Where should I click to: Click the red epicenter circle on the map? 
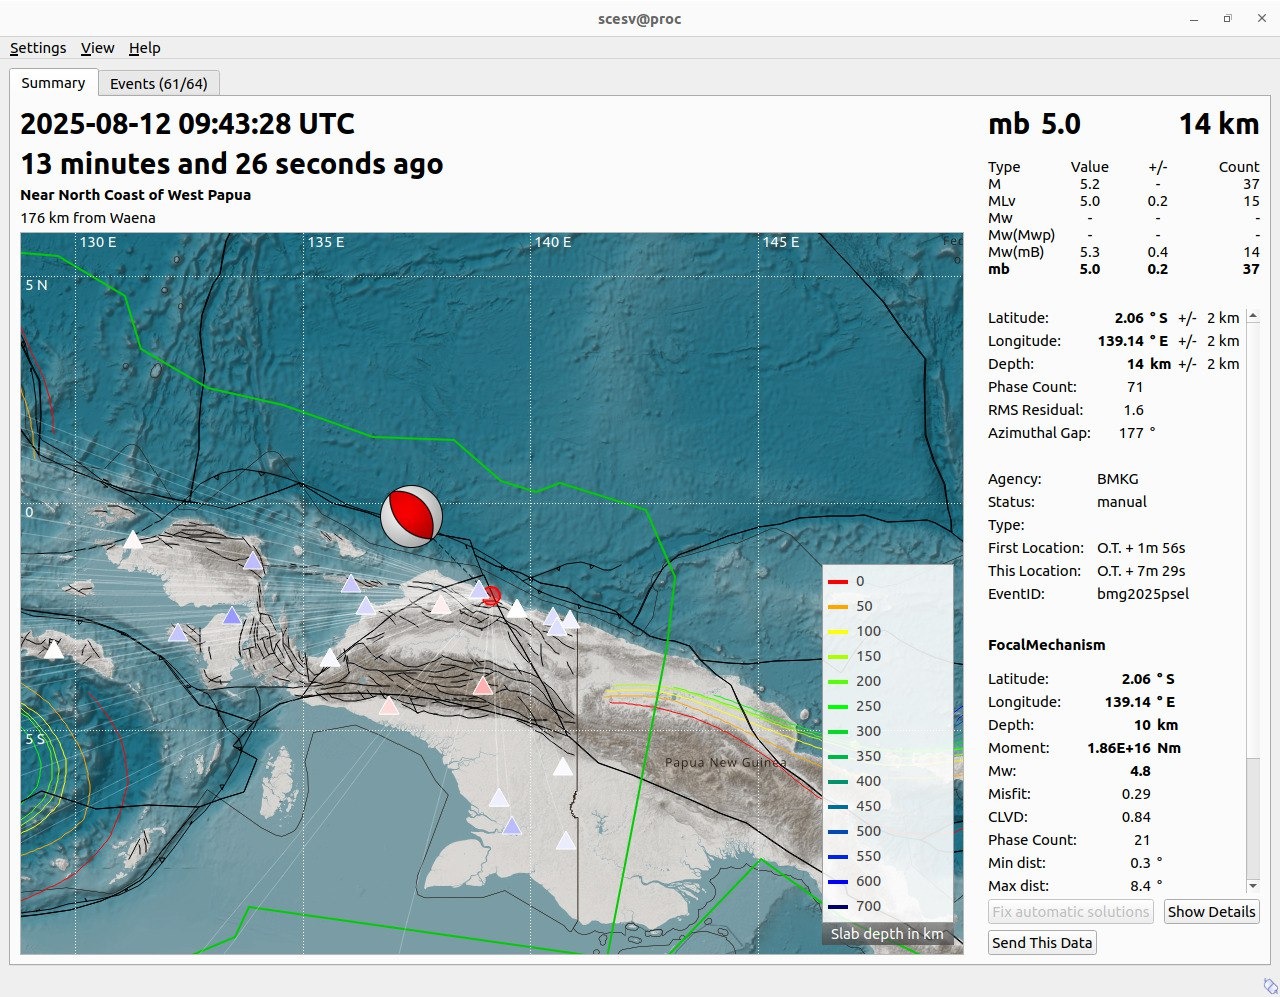click(x=491, y=597)
